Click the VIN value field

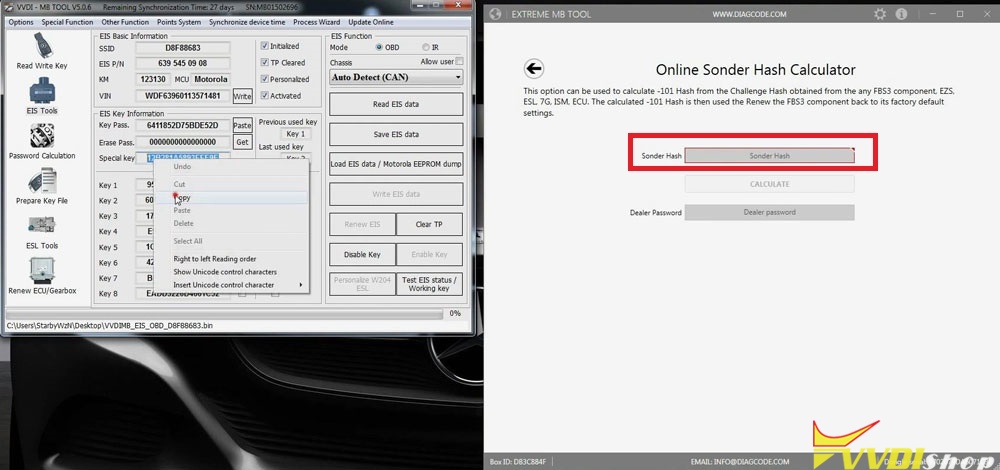[182, 96]
